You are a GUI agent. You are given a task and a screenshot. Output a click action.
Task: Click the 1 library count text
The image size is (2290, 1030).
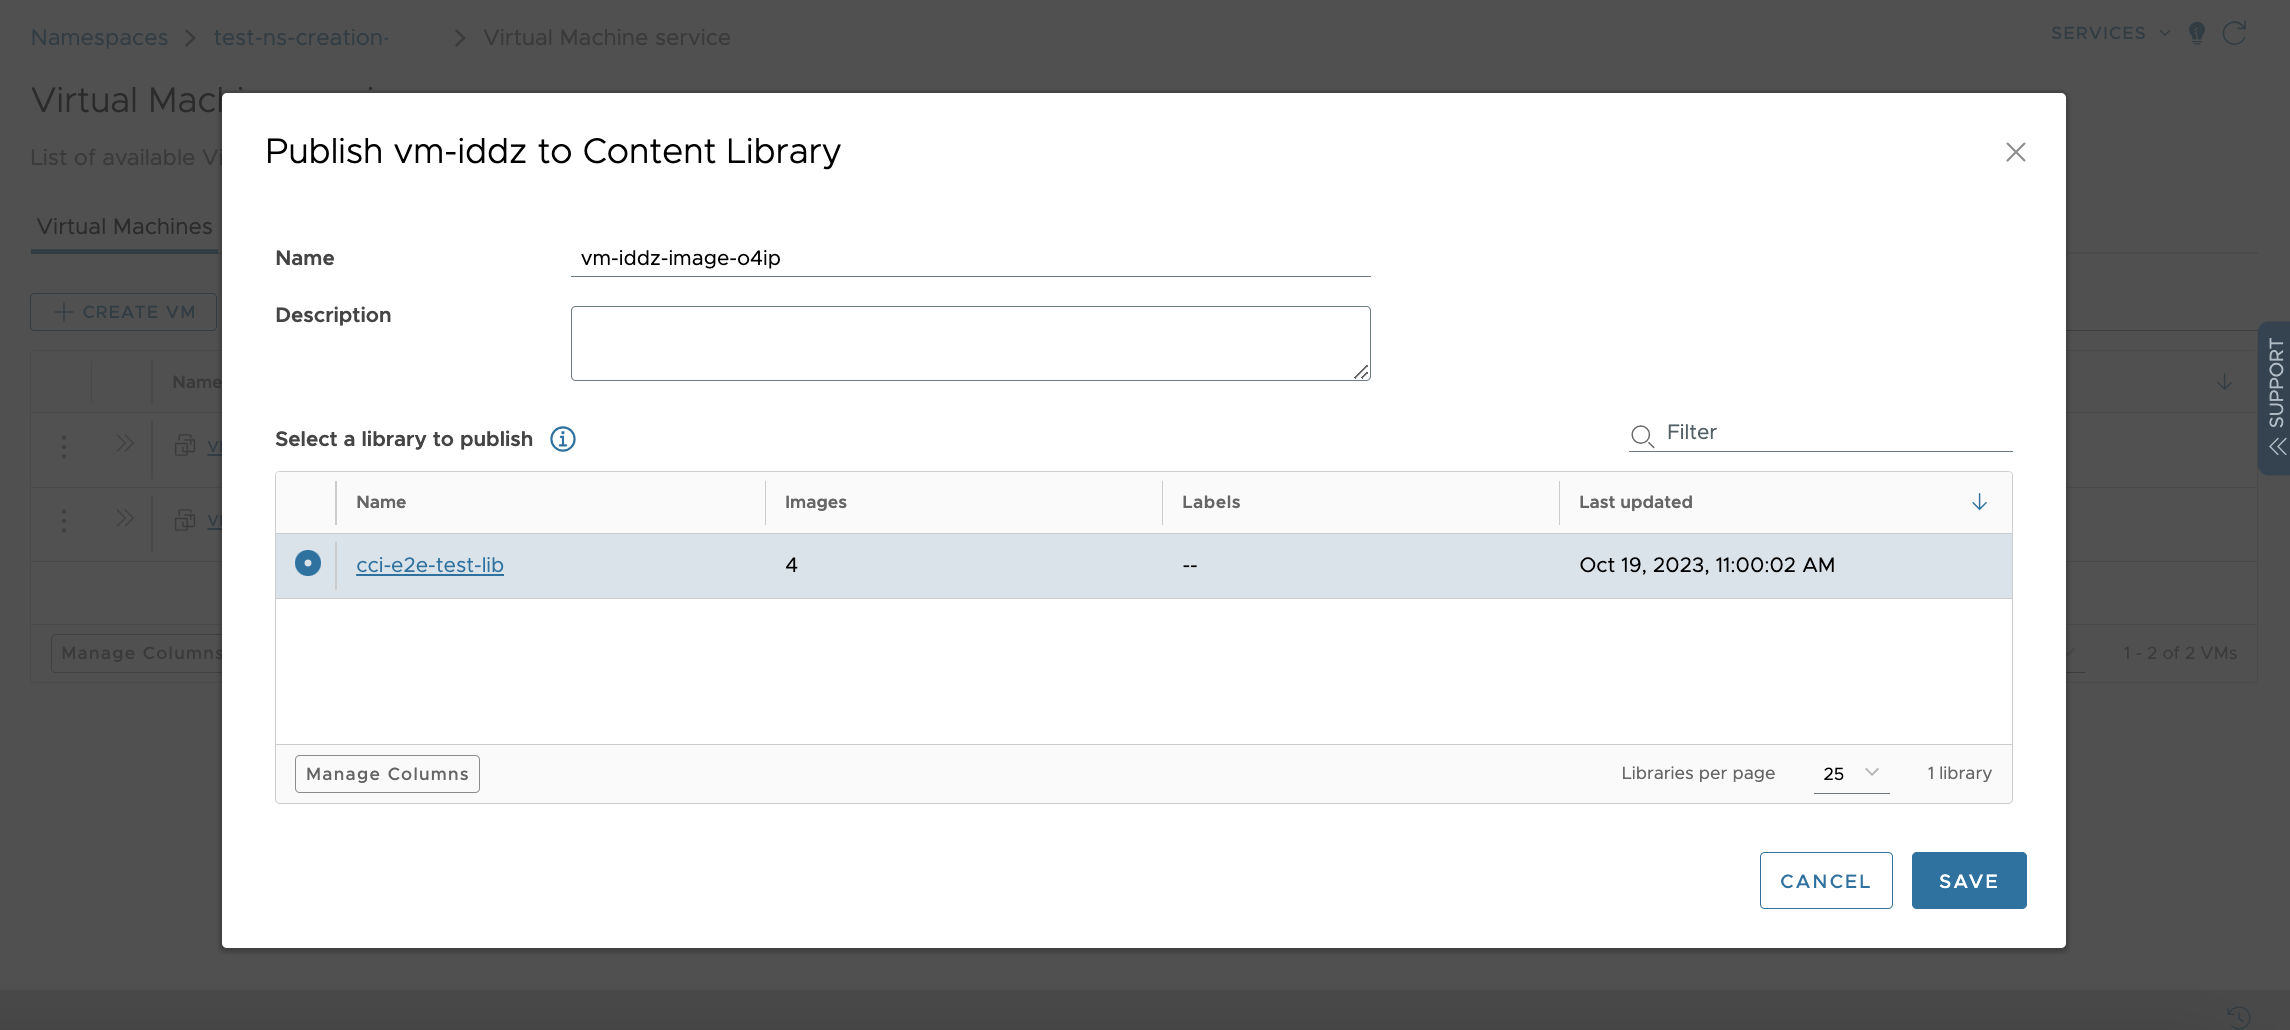point(1959,773)
